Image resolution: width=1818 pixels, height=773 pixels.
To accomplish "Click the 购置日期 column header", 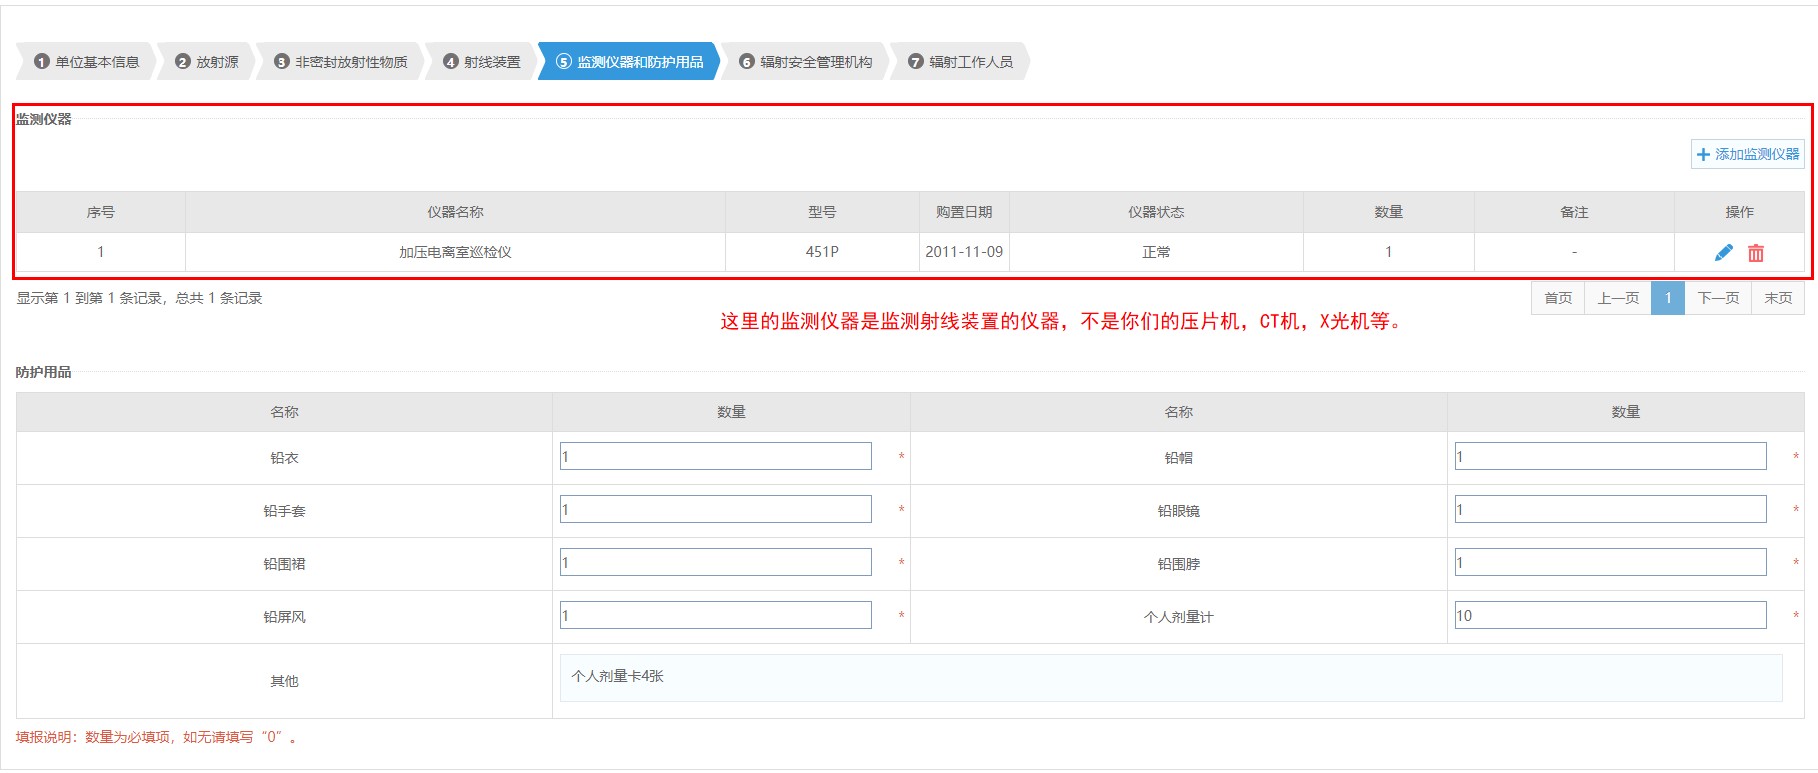I will coord(964,212).
